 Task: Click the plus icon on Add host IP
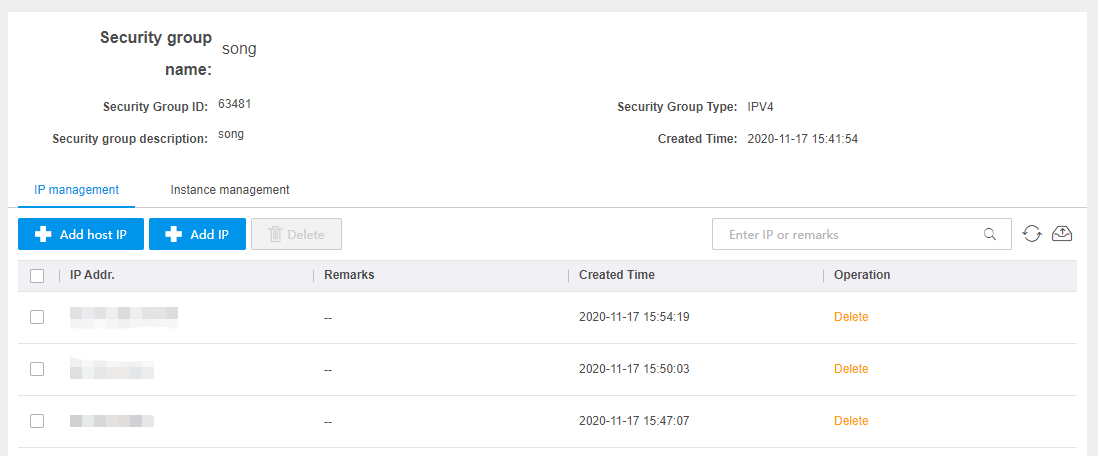coord(43,235)
